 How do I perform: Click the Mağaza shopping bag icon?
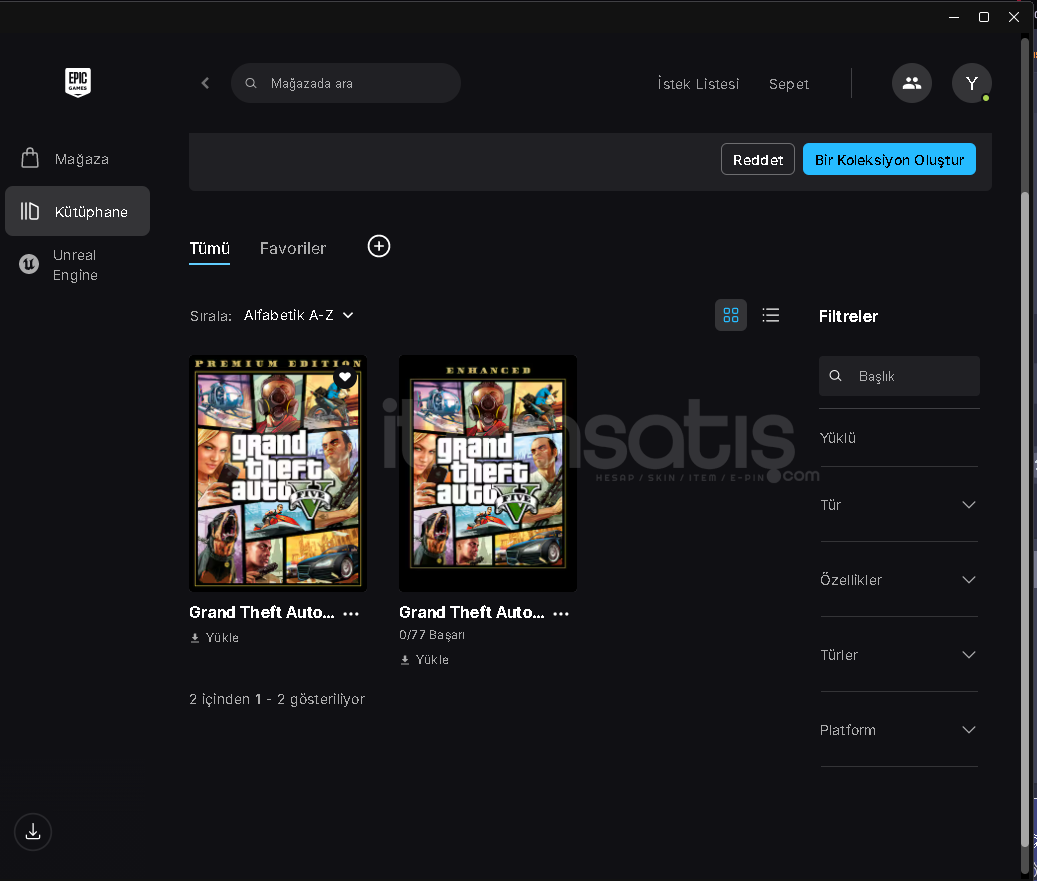coord(30,158)
